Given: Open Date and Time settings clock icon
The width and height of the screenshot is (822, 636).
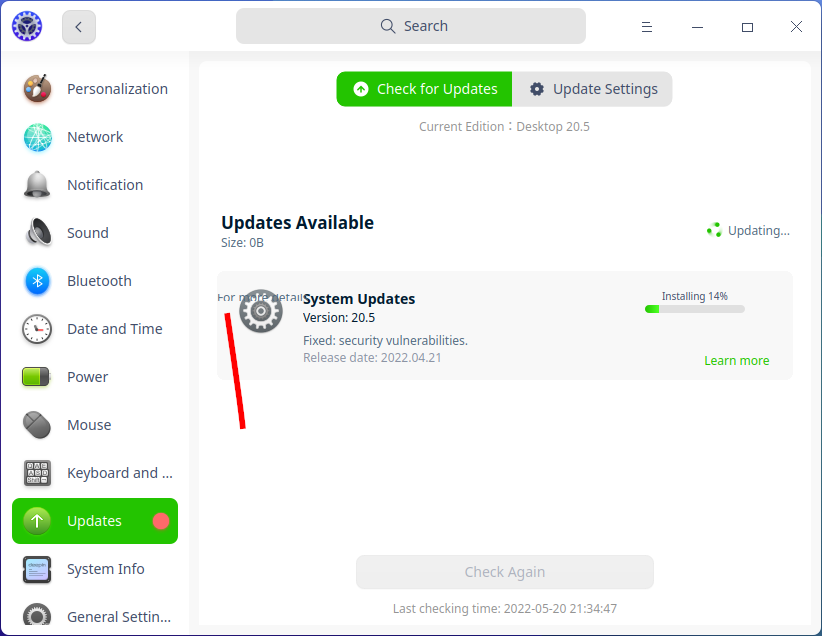Looking at the screenshot, I should click(36, 329).
